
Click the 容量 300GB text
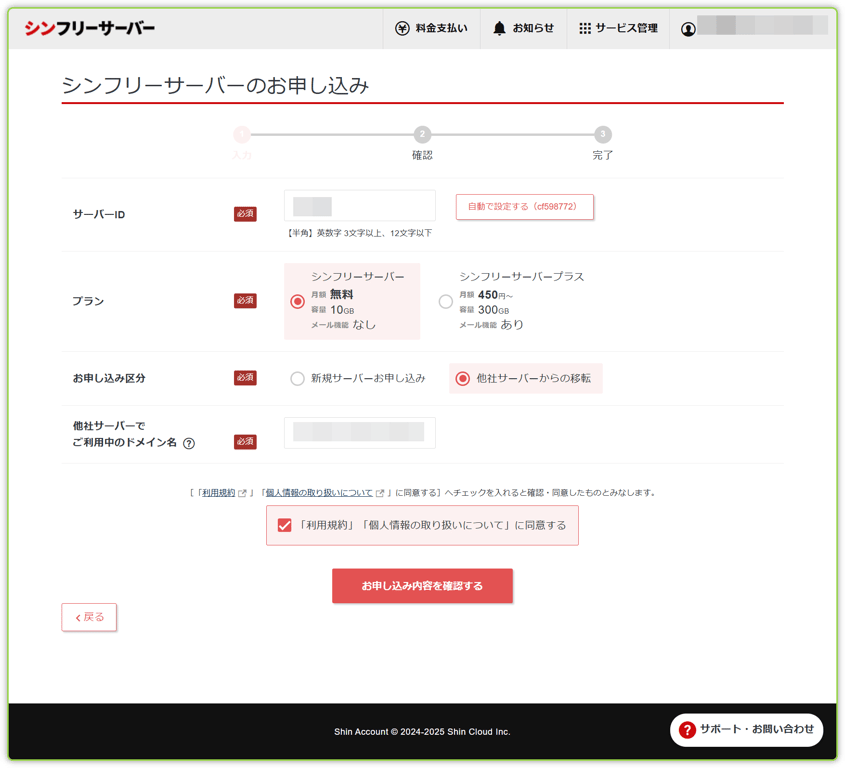pos(484,310)
